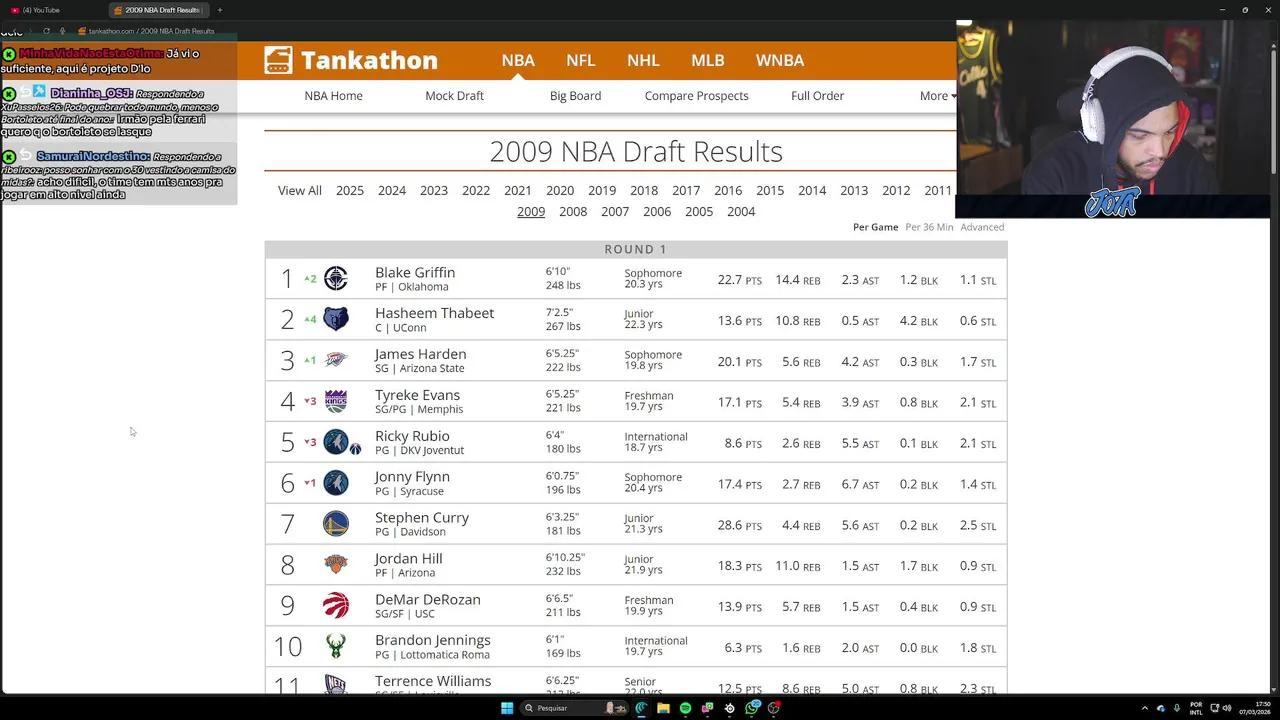Open DeMar DeRozan's player page
Image resolution: width=1280 pixels, height=720 pixels.
pos(428,599)
